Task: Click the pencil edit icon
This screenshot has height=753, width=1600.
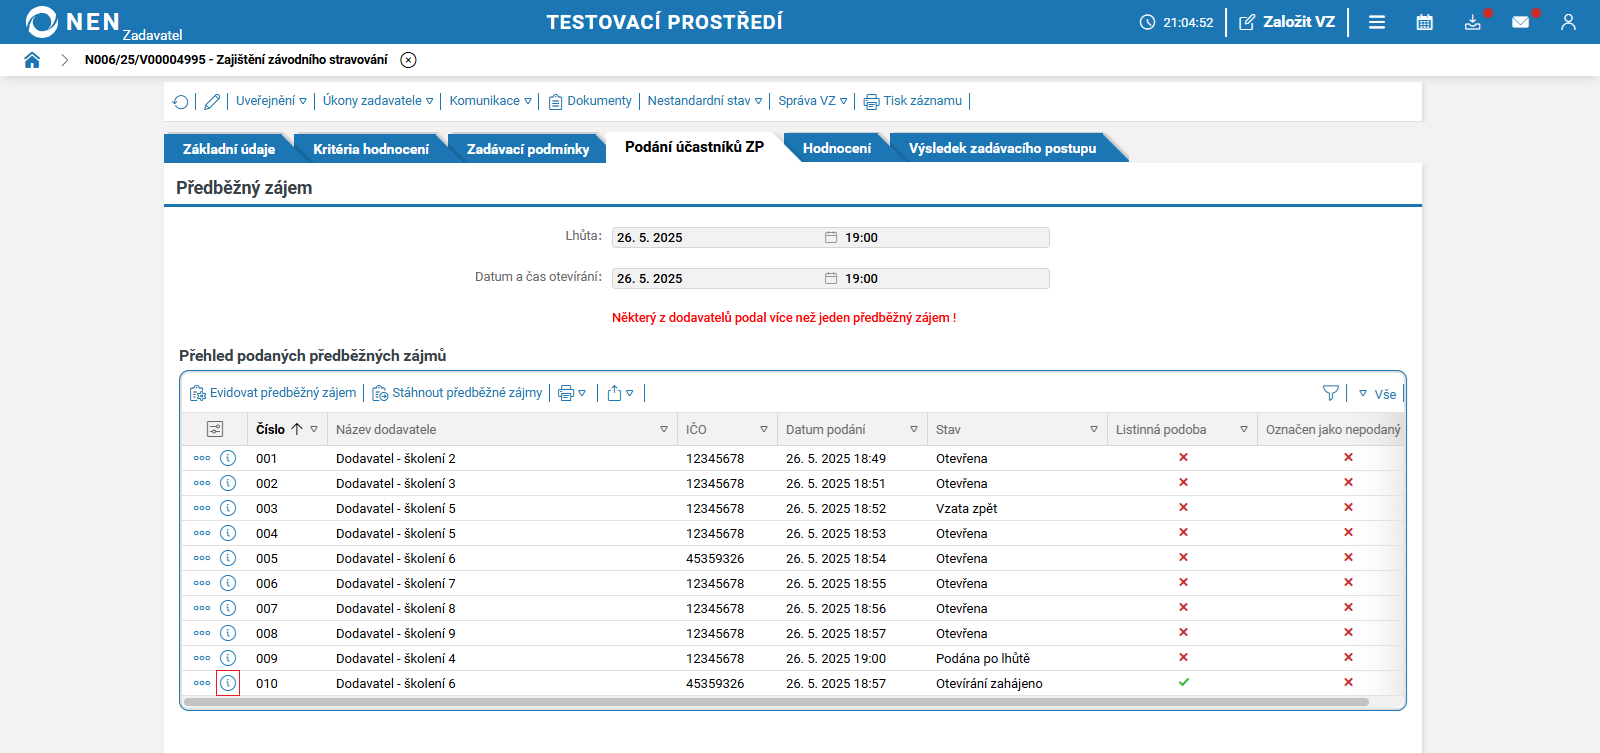Action: 212,102
